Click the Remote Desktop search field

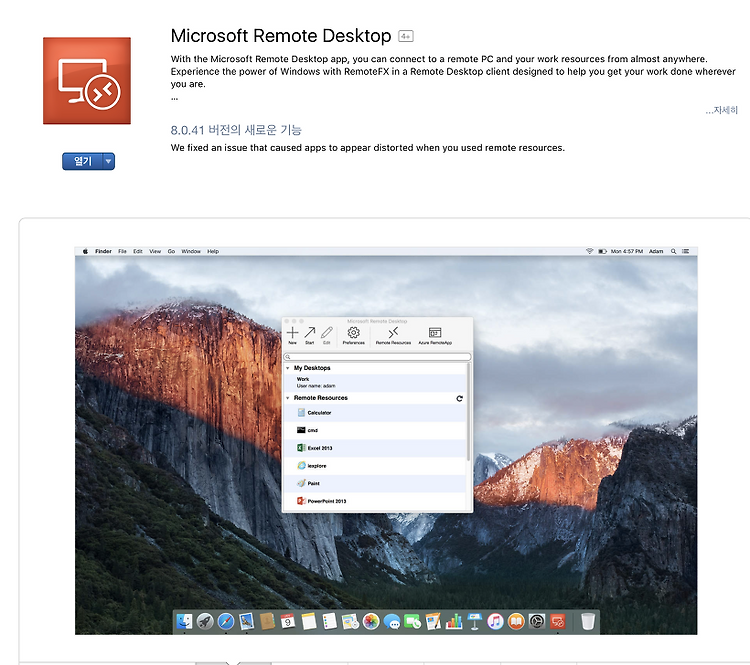pyautogui.click(x=377, y=357)
